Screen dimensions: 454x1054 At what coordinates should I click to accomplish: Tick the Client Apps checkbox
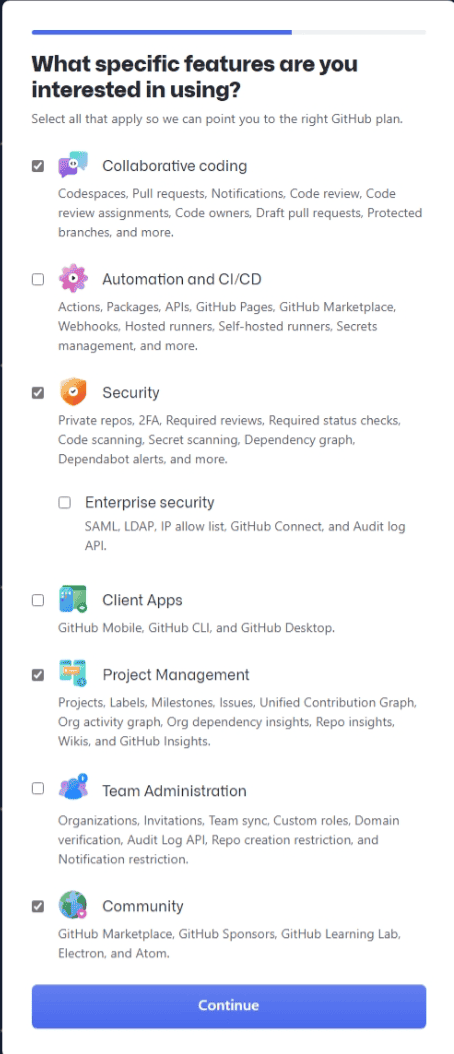point(38,600)
